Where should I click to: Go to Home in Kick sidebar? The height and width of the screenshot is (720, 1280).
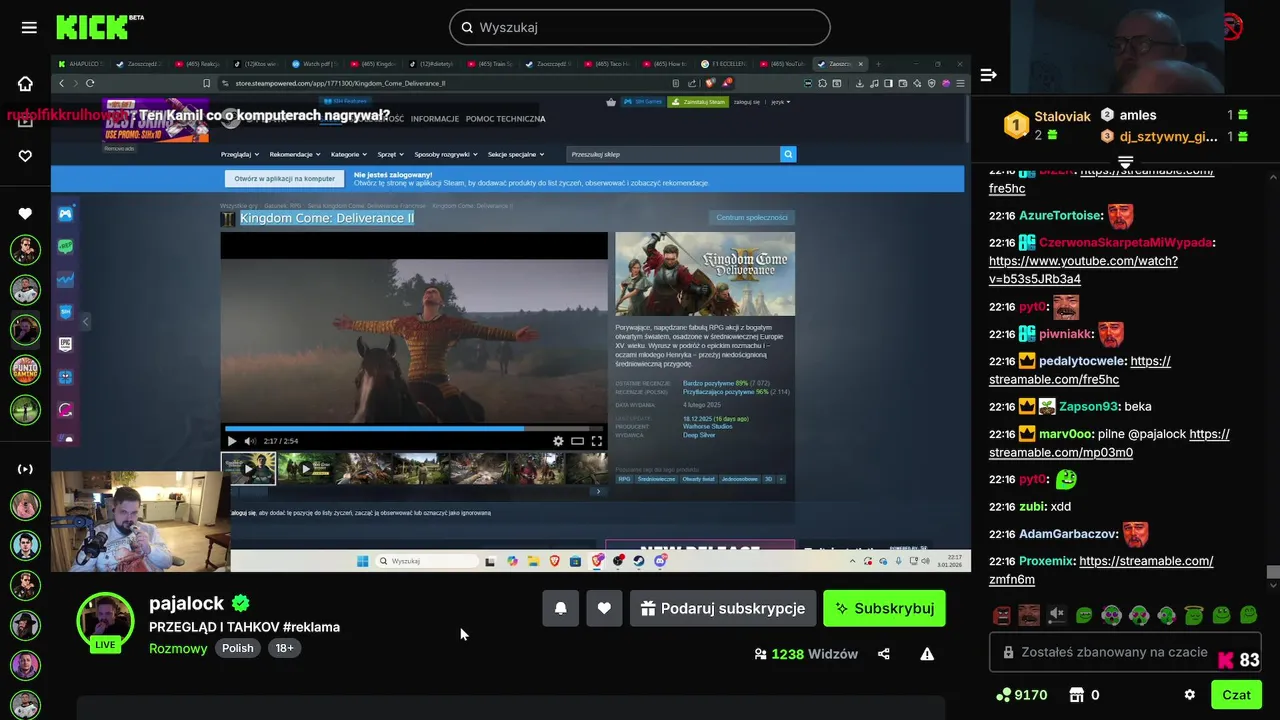coord(25,84)
